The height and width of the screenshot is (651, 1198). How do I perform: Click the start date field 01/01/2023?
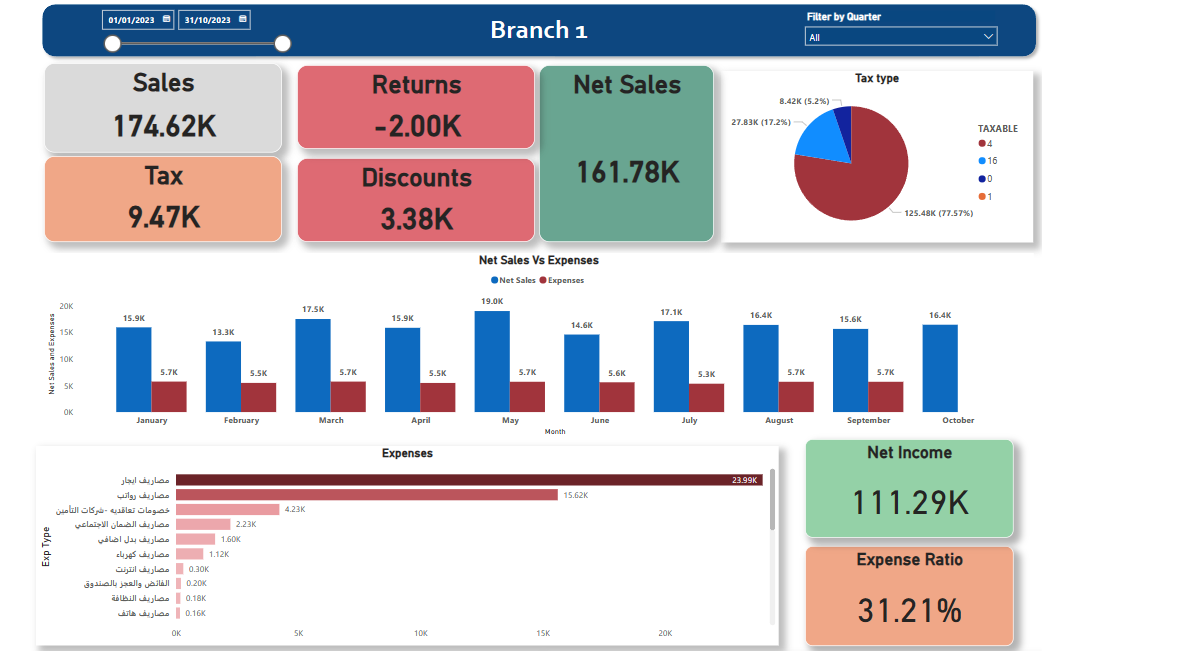[x=131, y=20]
